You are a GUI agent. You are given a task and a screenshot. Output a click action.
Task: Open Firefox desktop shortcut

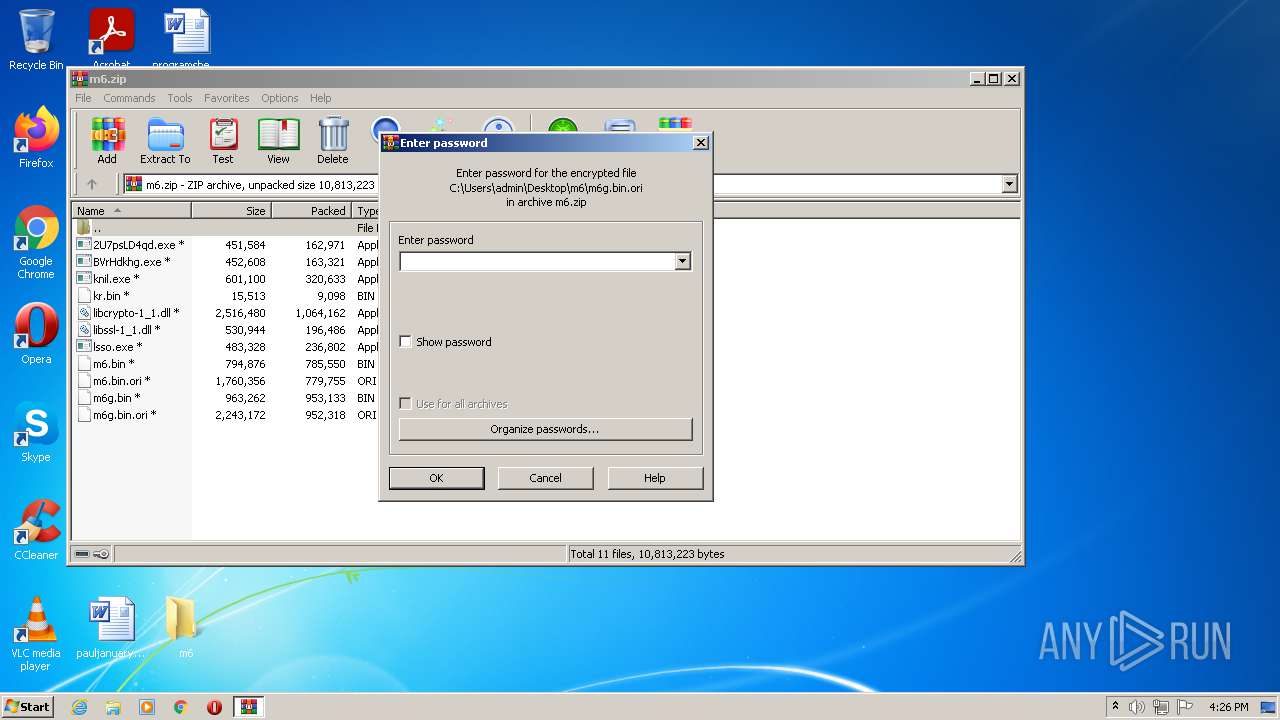coord(36,138)
